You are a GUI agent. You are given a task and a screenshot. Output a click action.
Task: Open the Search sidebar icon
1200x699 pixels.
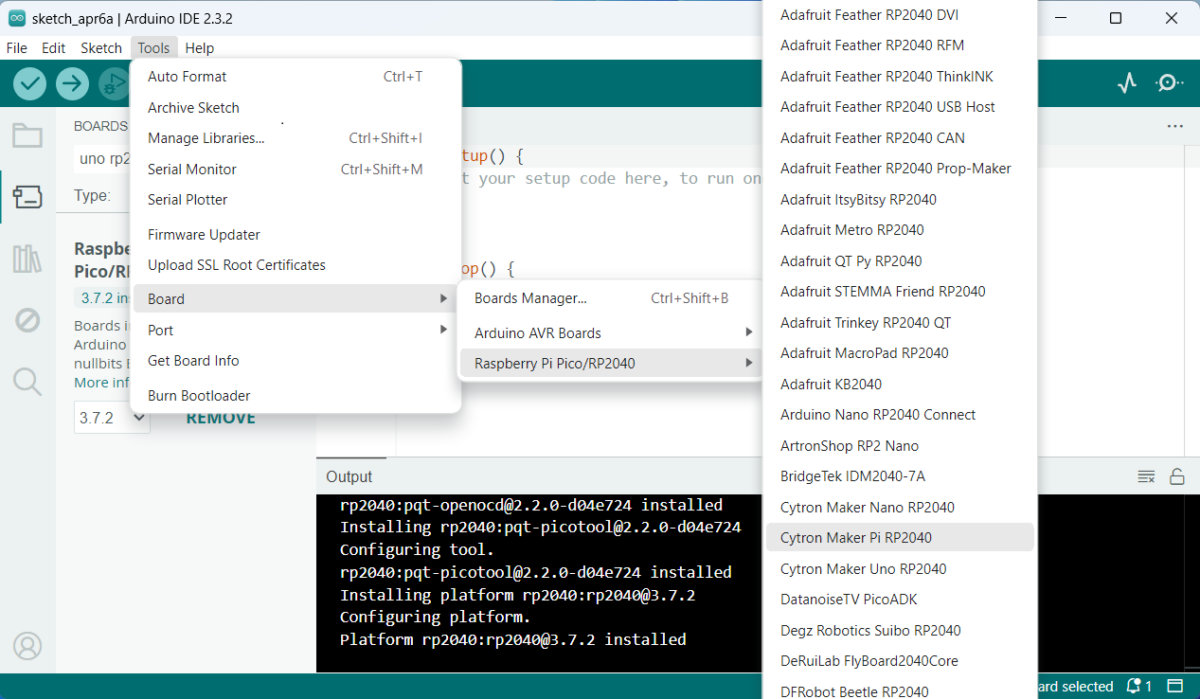pos(27,381)
